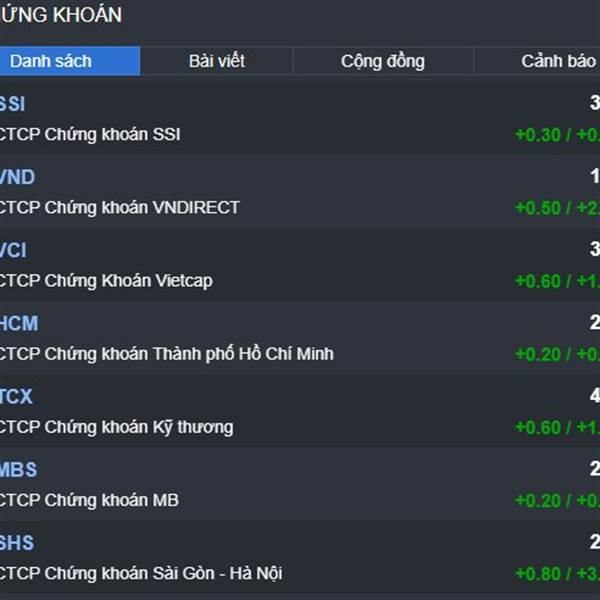Open the MBS ticker symbol
Viewport: 600px width, 600px height.
tap(18, 469)
